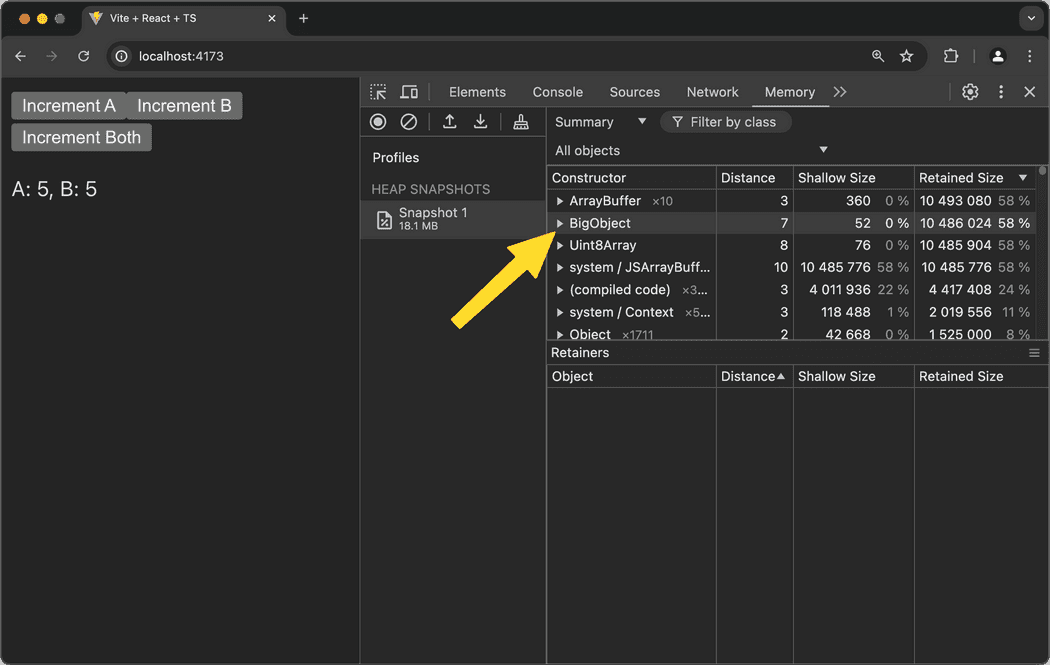Click the Increment A button
Screen dimensions: 1050x665
click(69, 106)
